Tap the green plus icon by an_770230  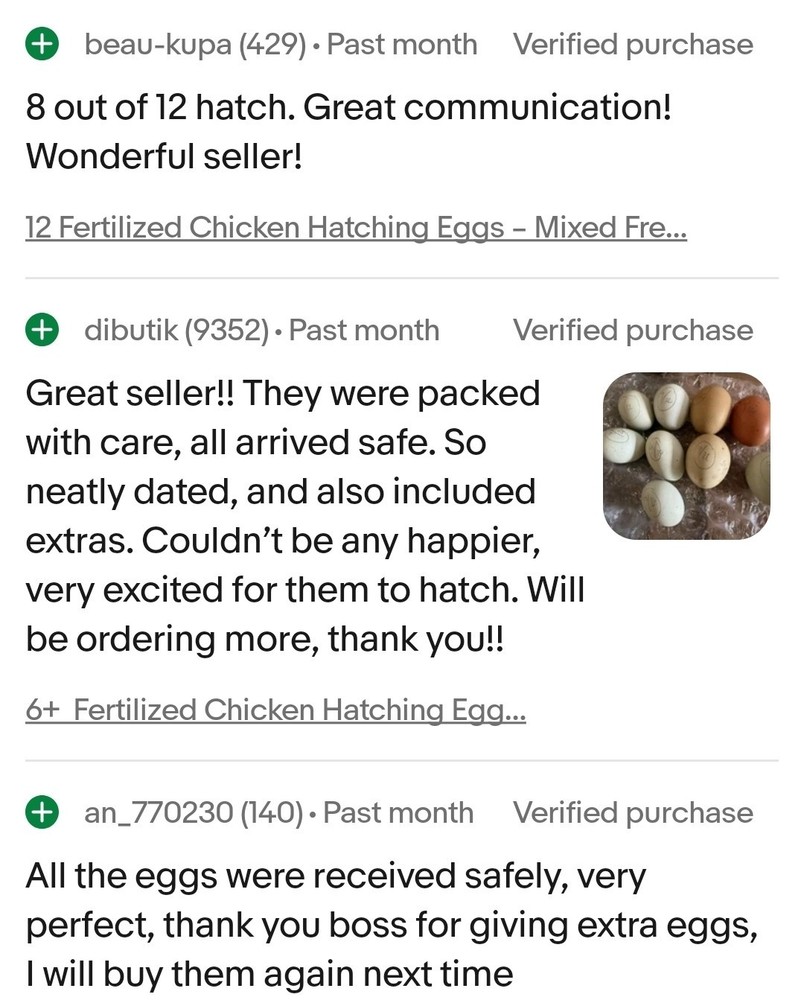(42, 813)
